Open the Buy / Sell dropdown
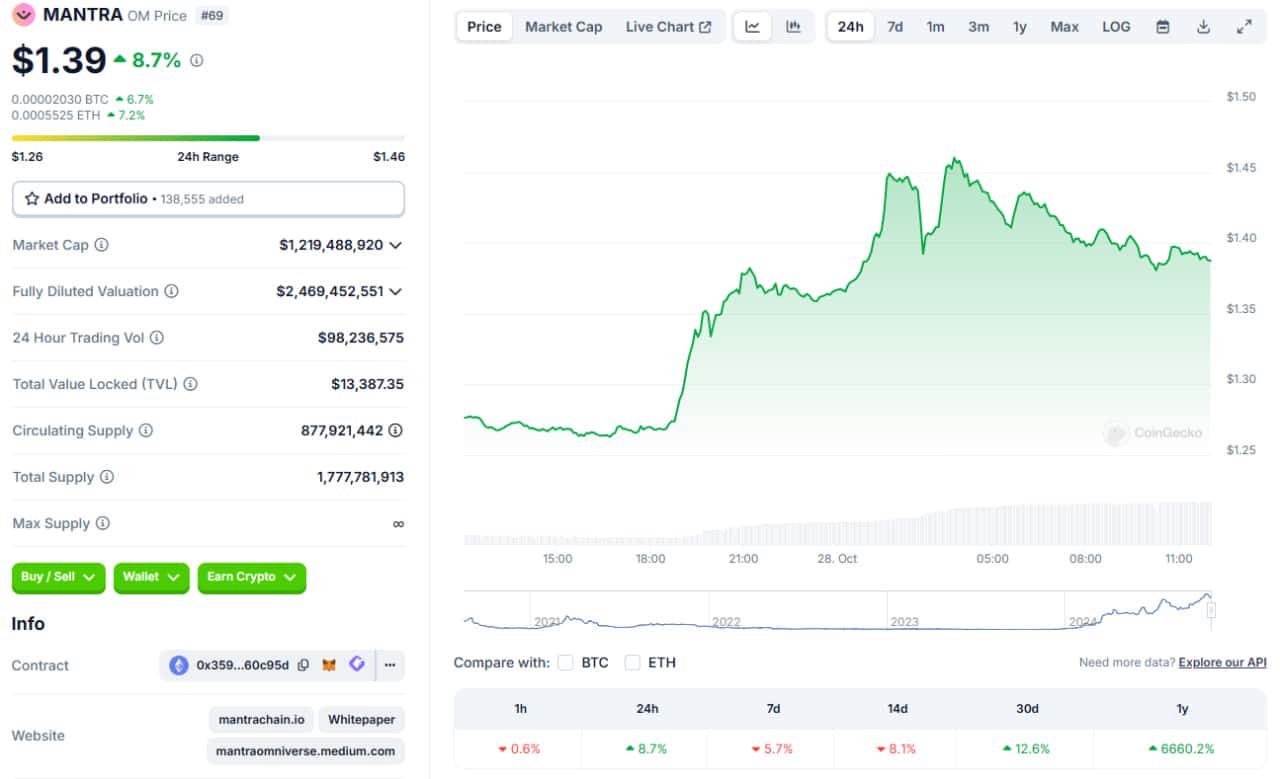 pos(59,577)
